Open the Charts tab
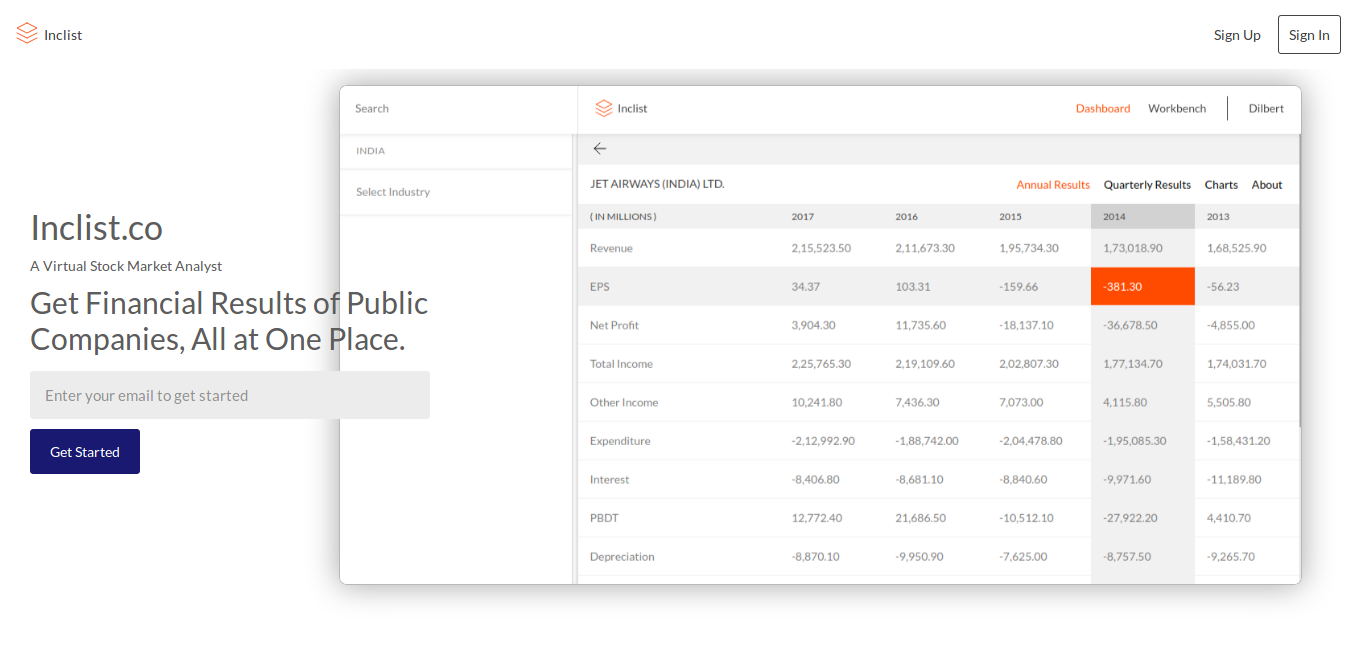The image size is (1366, 670). point(1221,185)
